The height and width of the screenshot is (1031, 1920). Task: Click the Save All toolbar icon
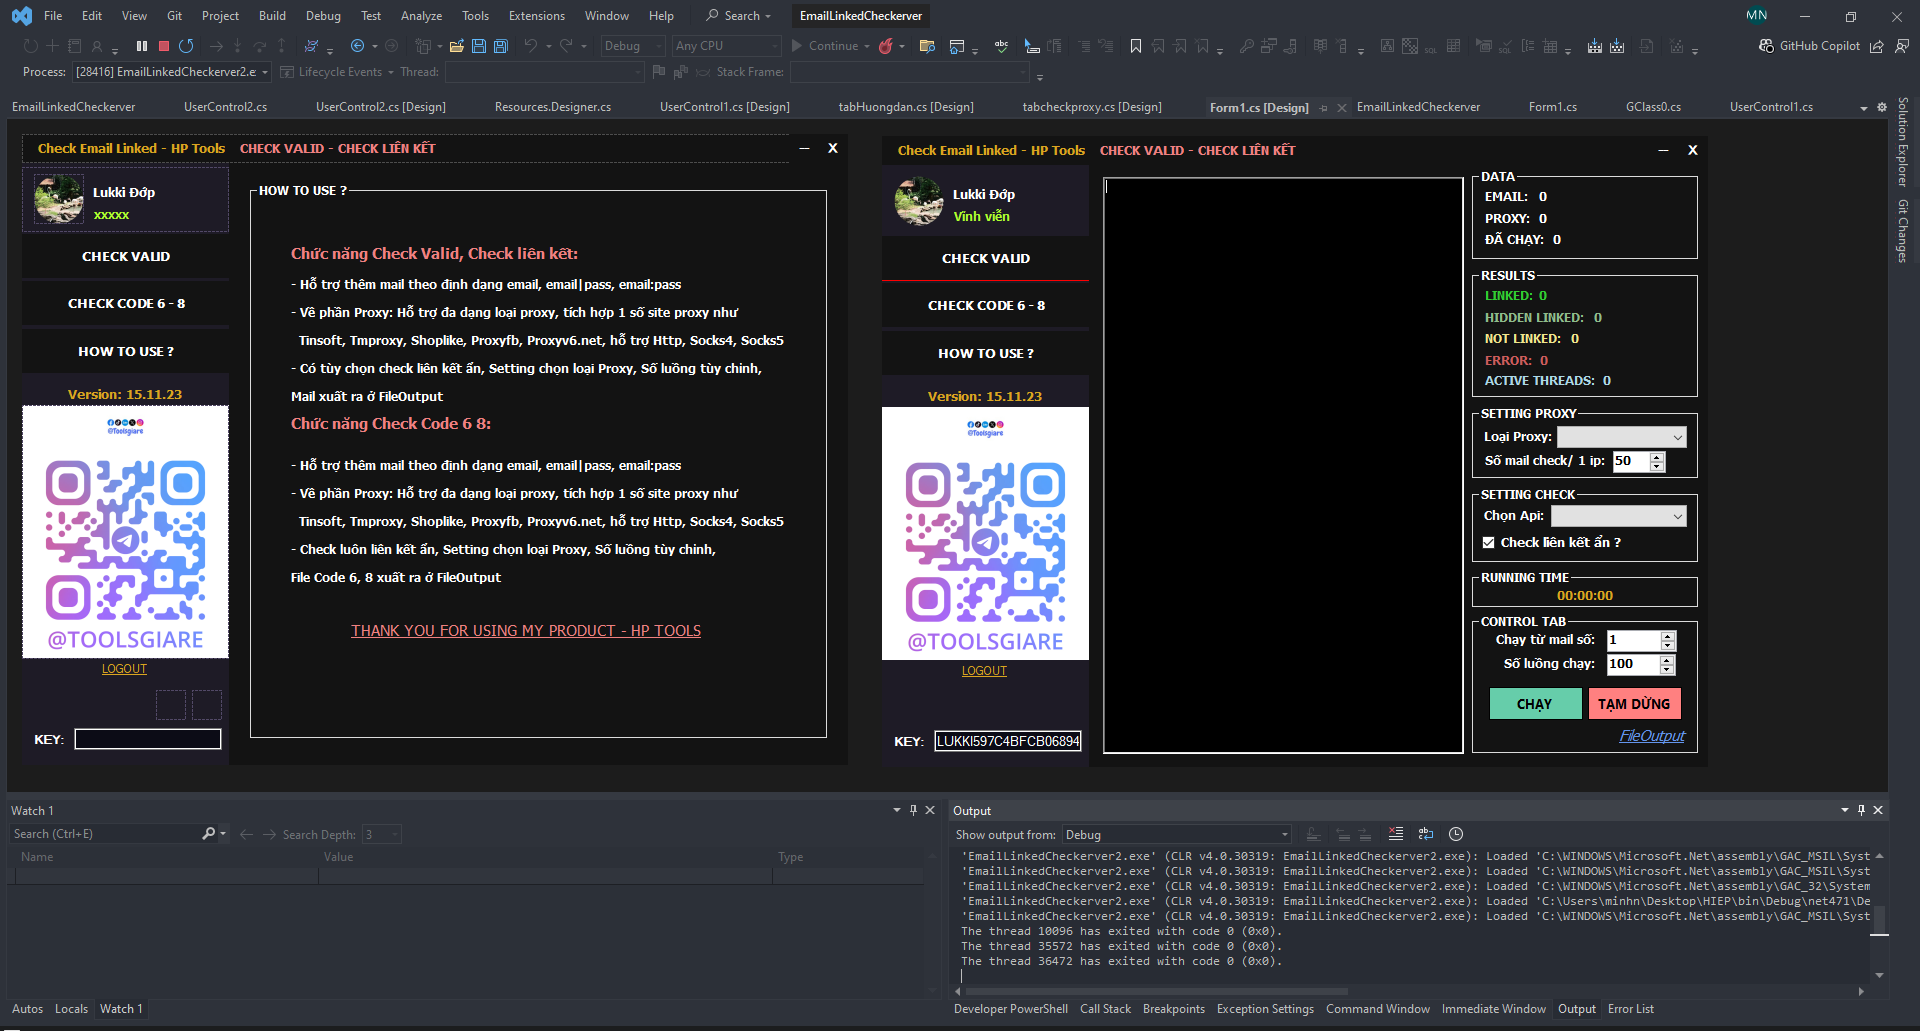tap(500, 46)
